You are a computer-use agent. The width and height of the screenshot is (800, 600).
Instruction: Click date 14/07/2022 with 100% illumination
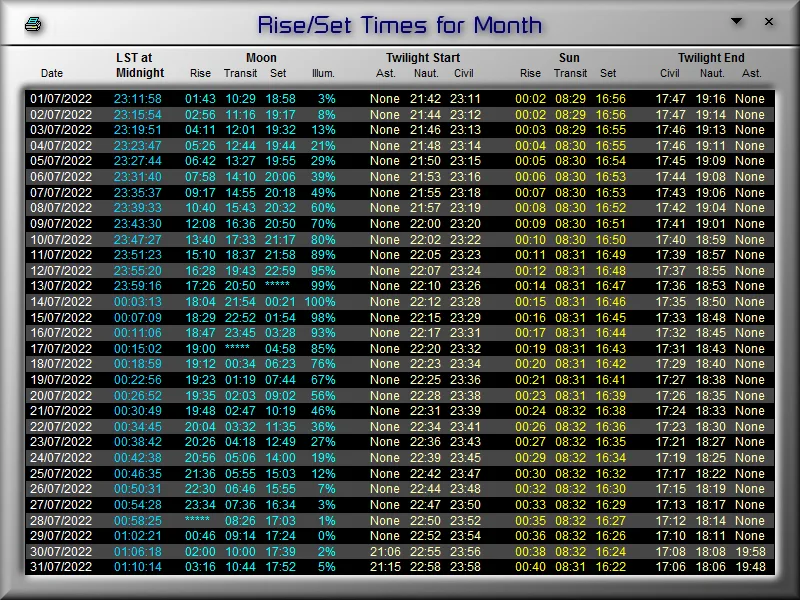(61, 302)
